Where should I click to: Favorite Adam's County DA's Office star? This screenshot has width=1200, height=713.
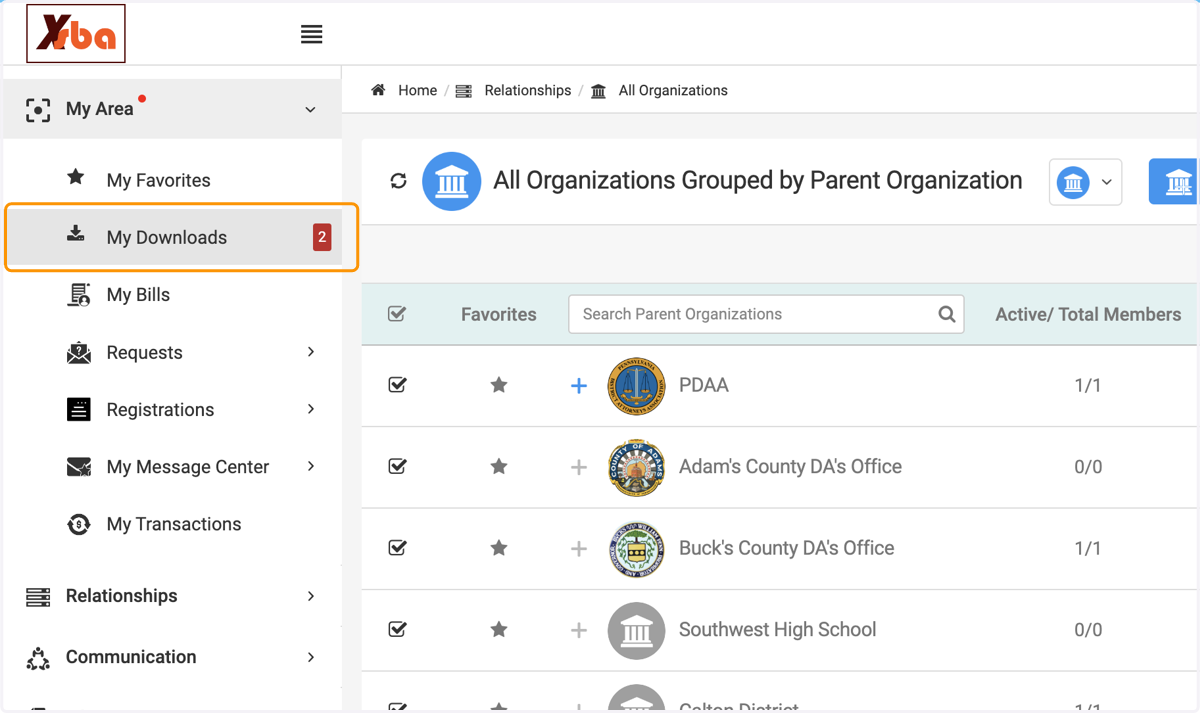(x=499, y=466)
